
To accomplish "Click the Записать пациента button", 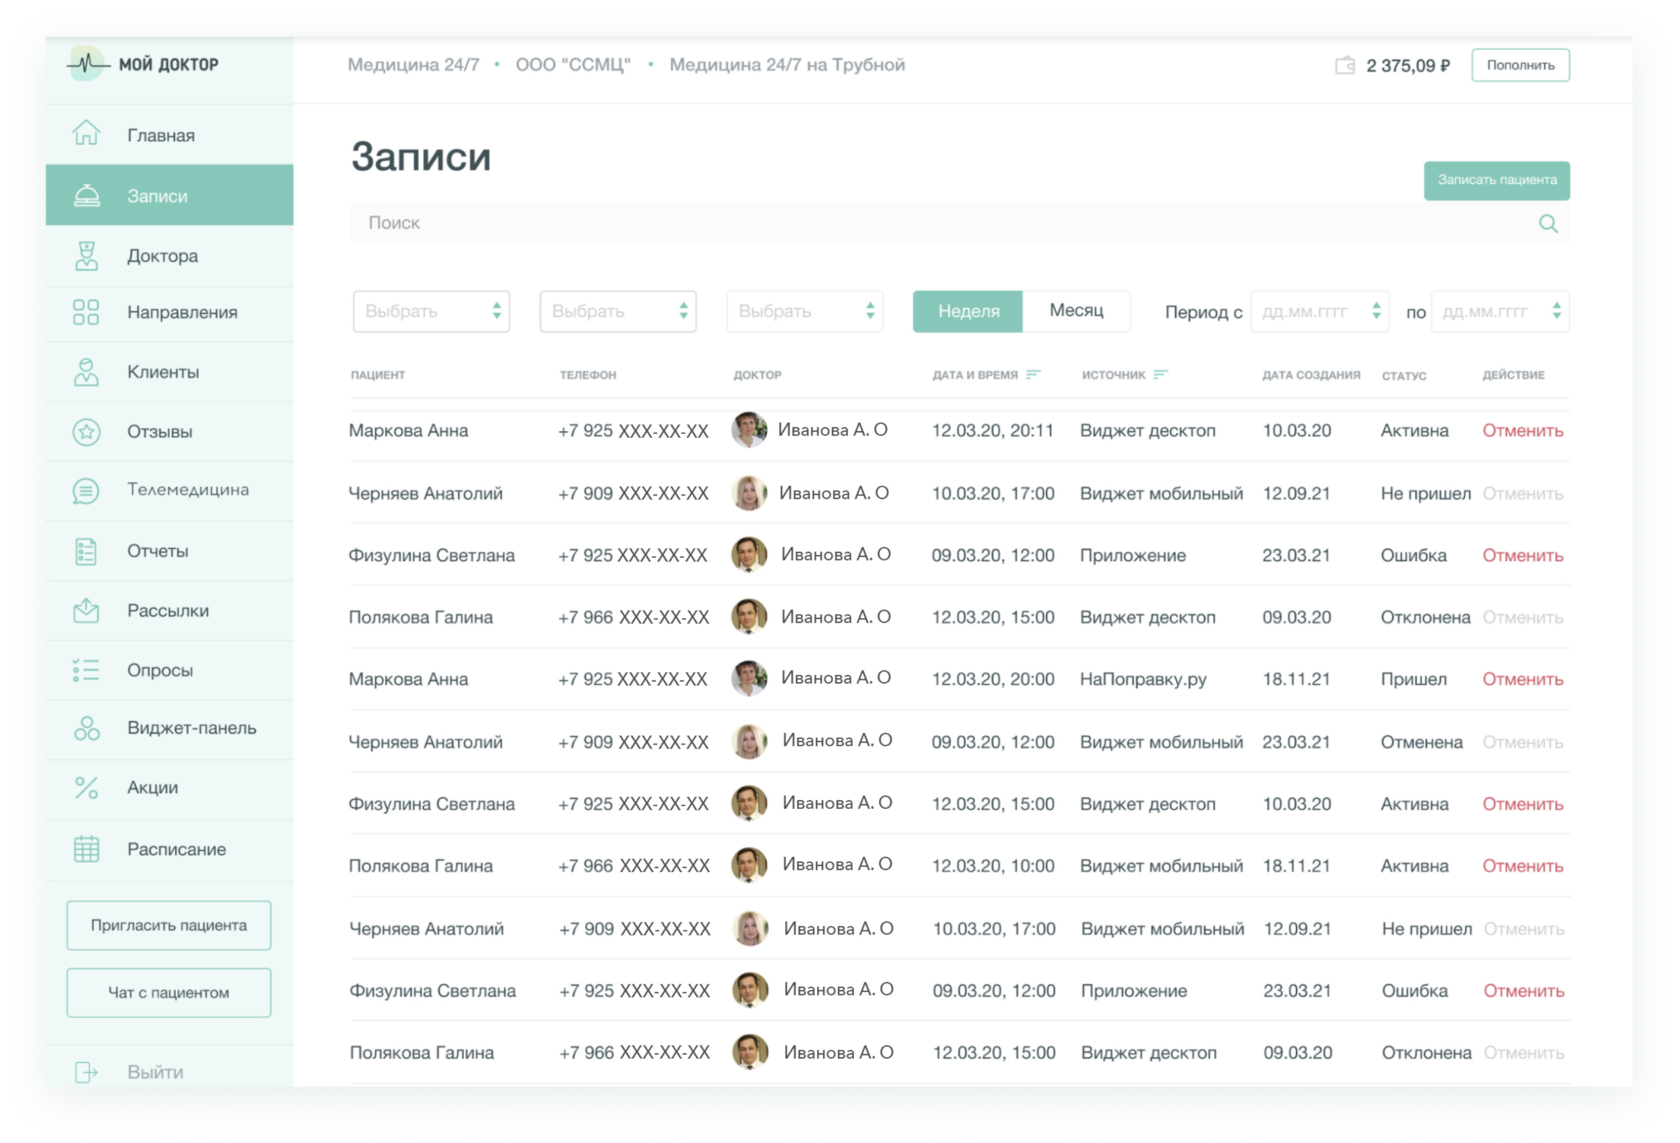I will (x=1496, y=181).
